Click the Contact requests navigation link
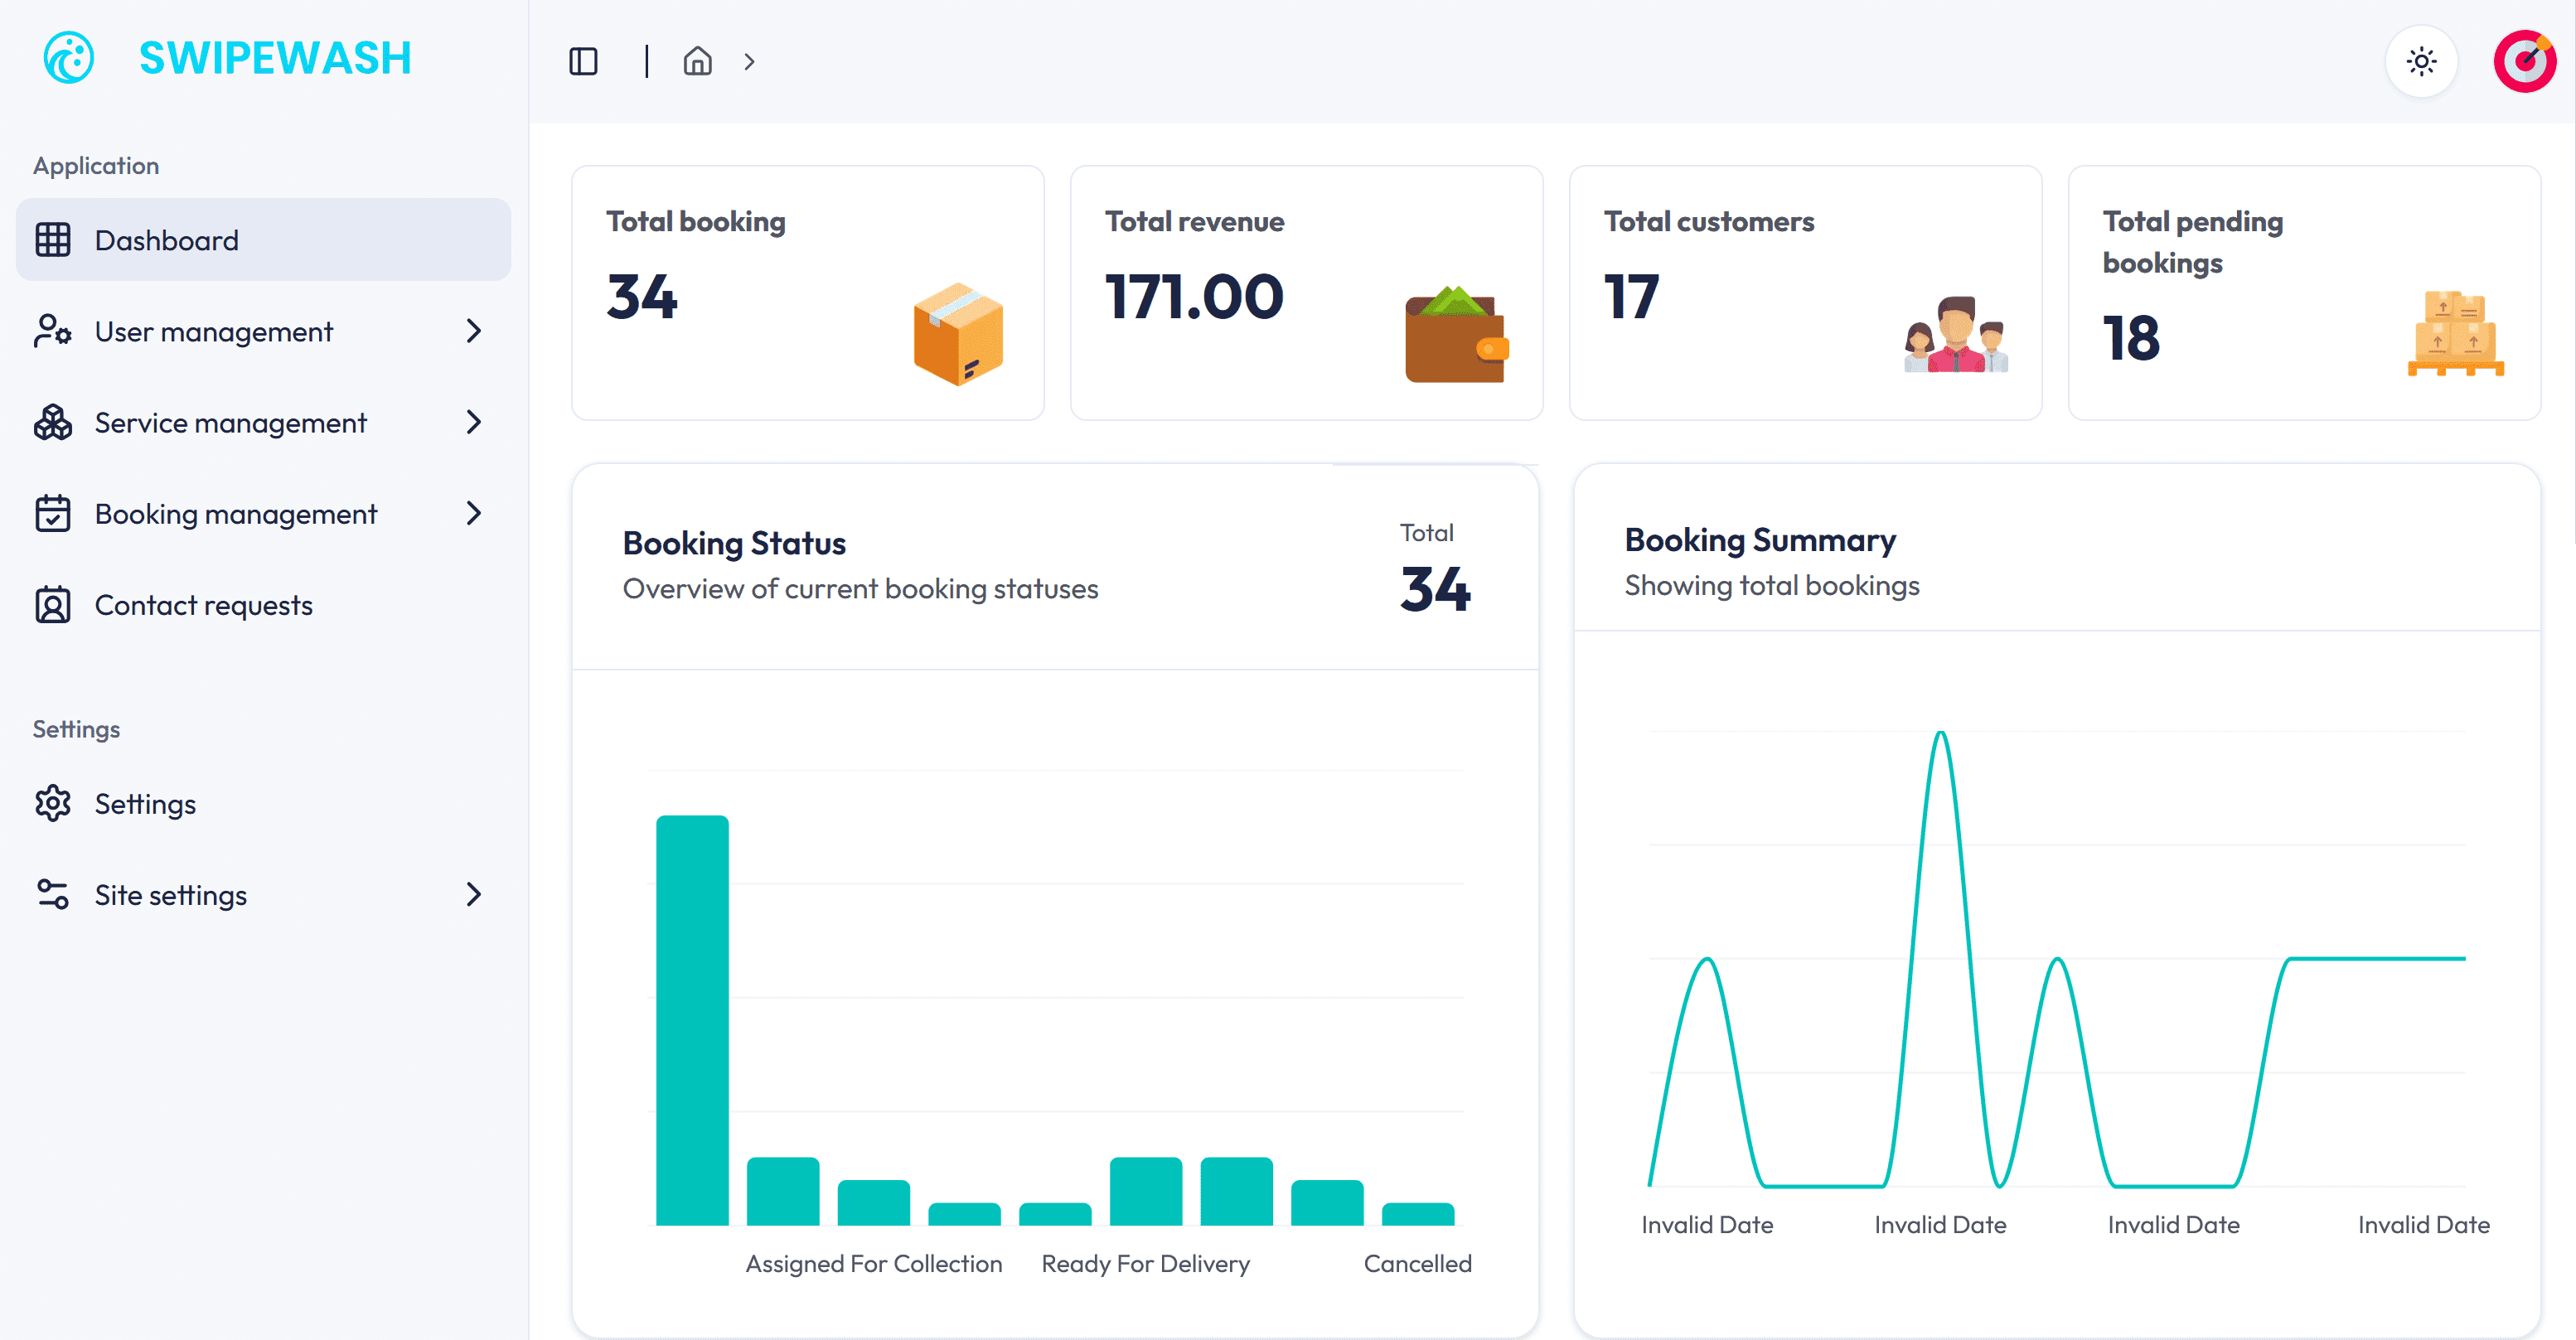The image size is (2576, 1340). (x=203, y=604)
